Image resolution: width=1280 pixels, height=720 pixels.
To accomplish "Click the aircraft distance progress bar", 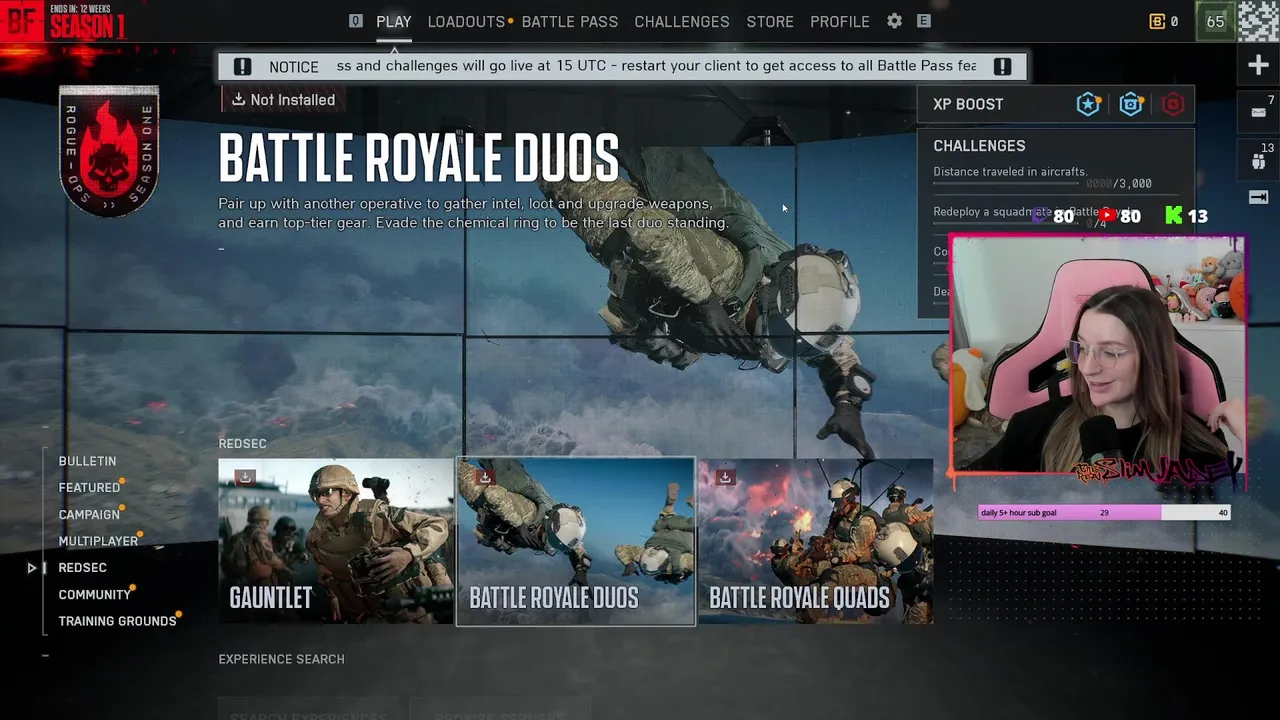I will pos(1007,184).
